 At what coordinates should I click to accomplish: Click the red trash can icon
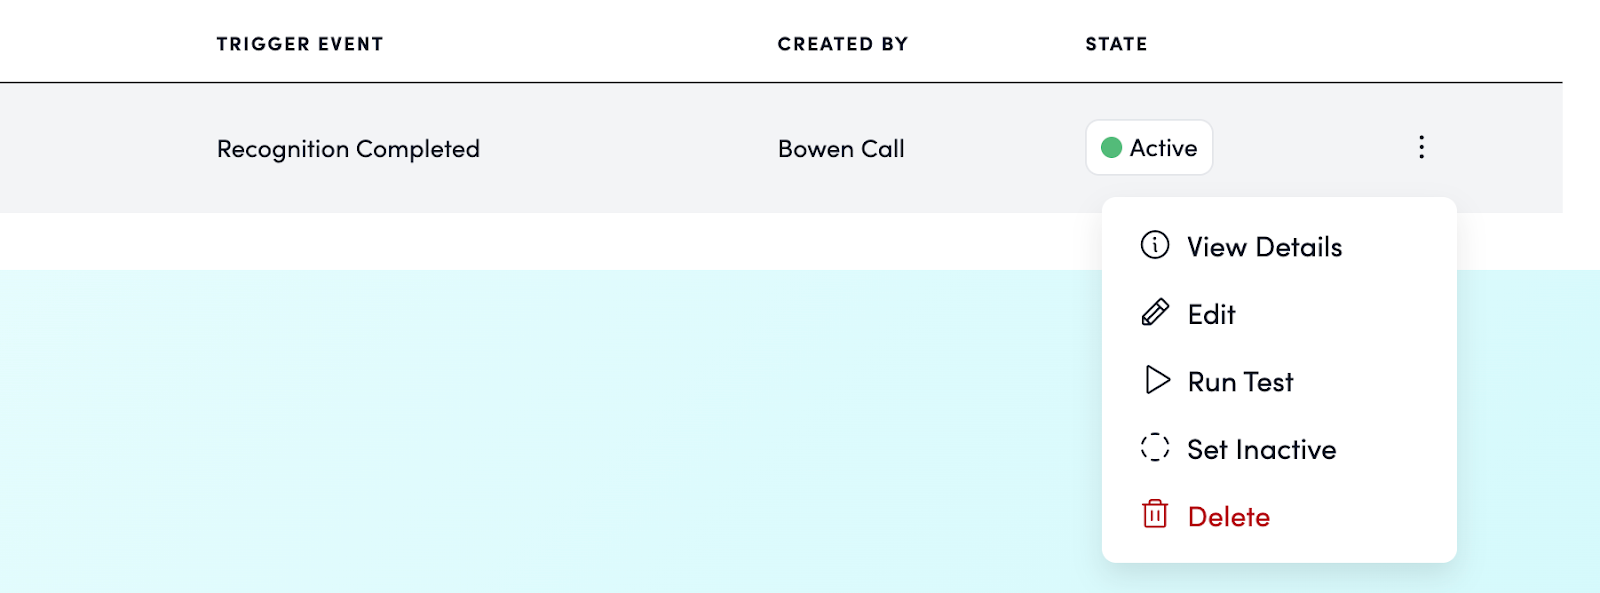pyautogui.click(x=1154, y=515)
